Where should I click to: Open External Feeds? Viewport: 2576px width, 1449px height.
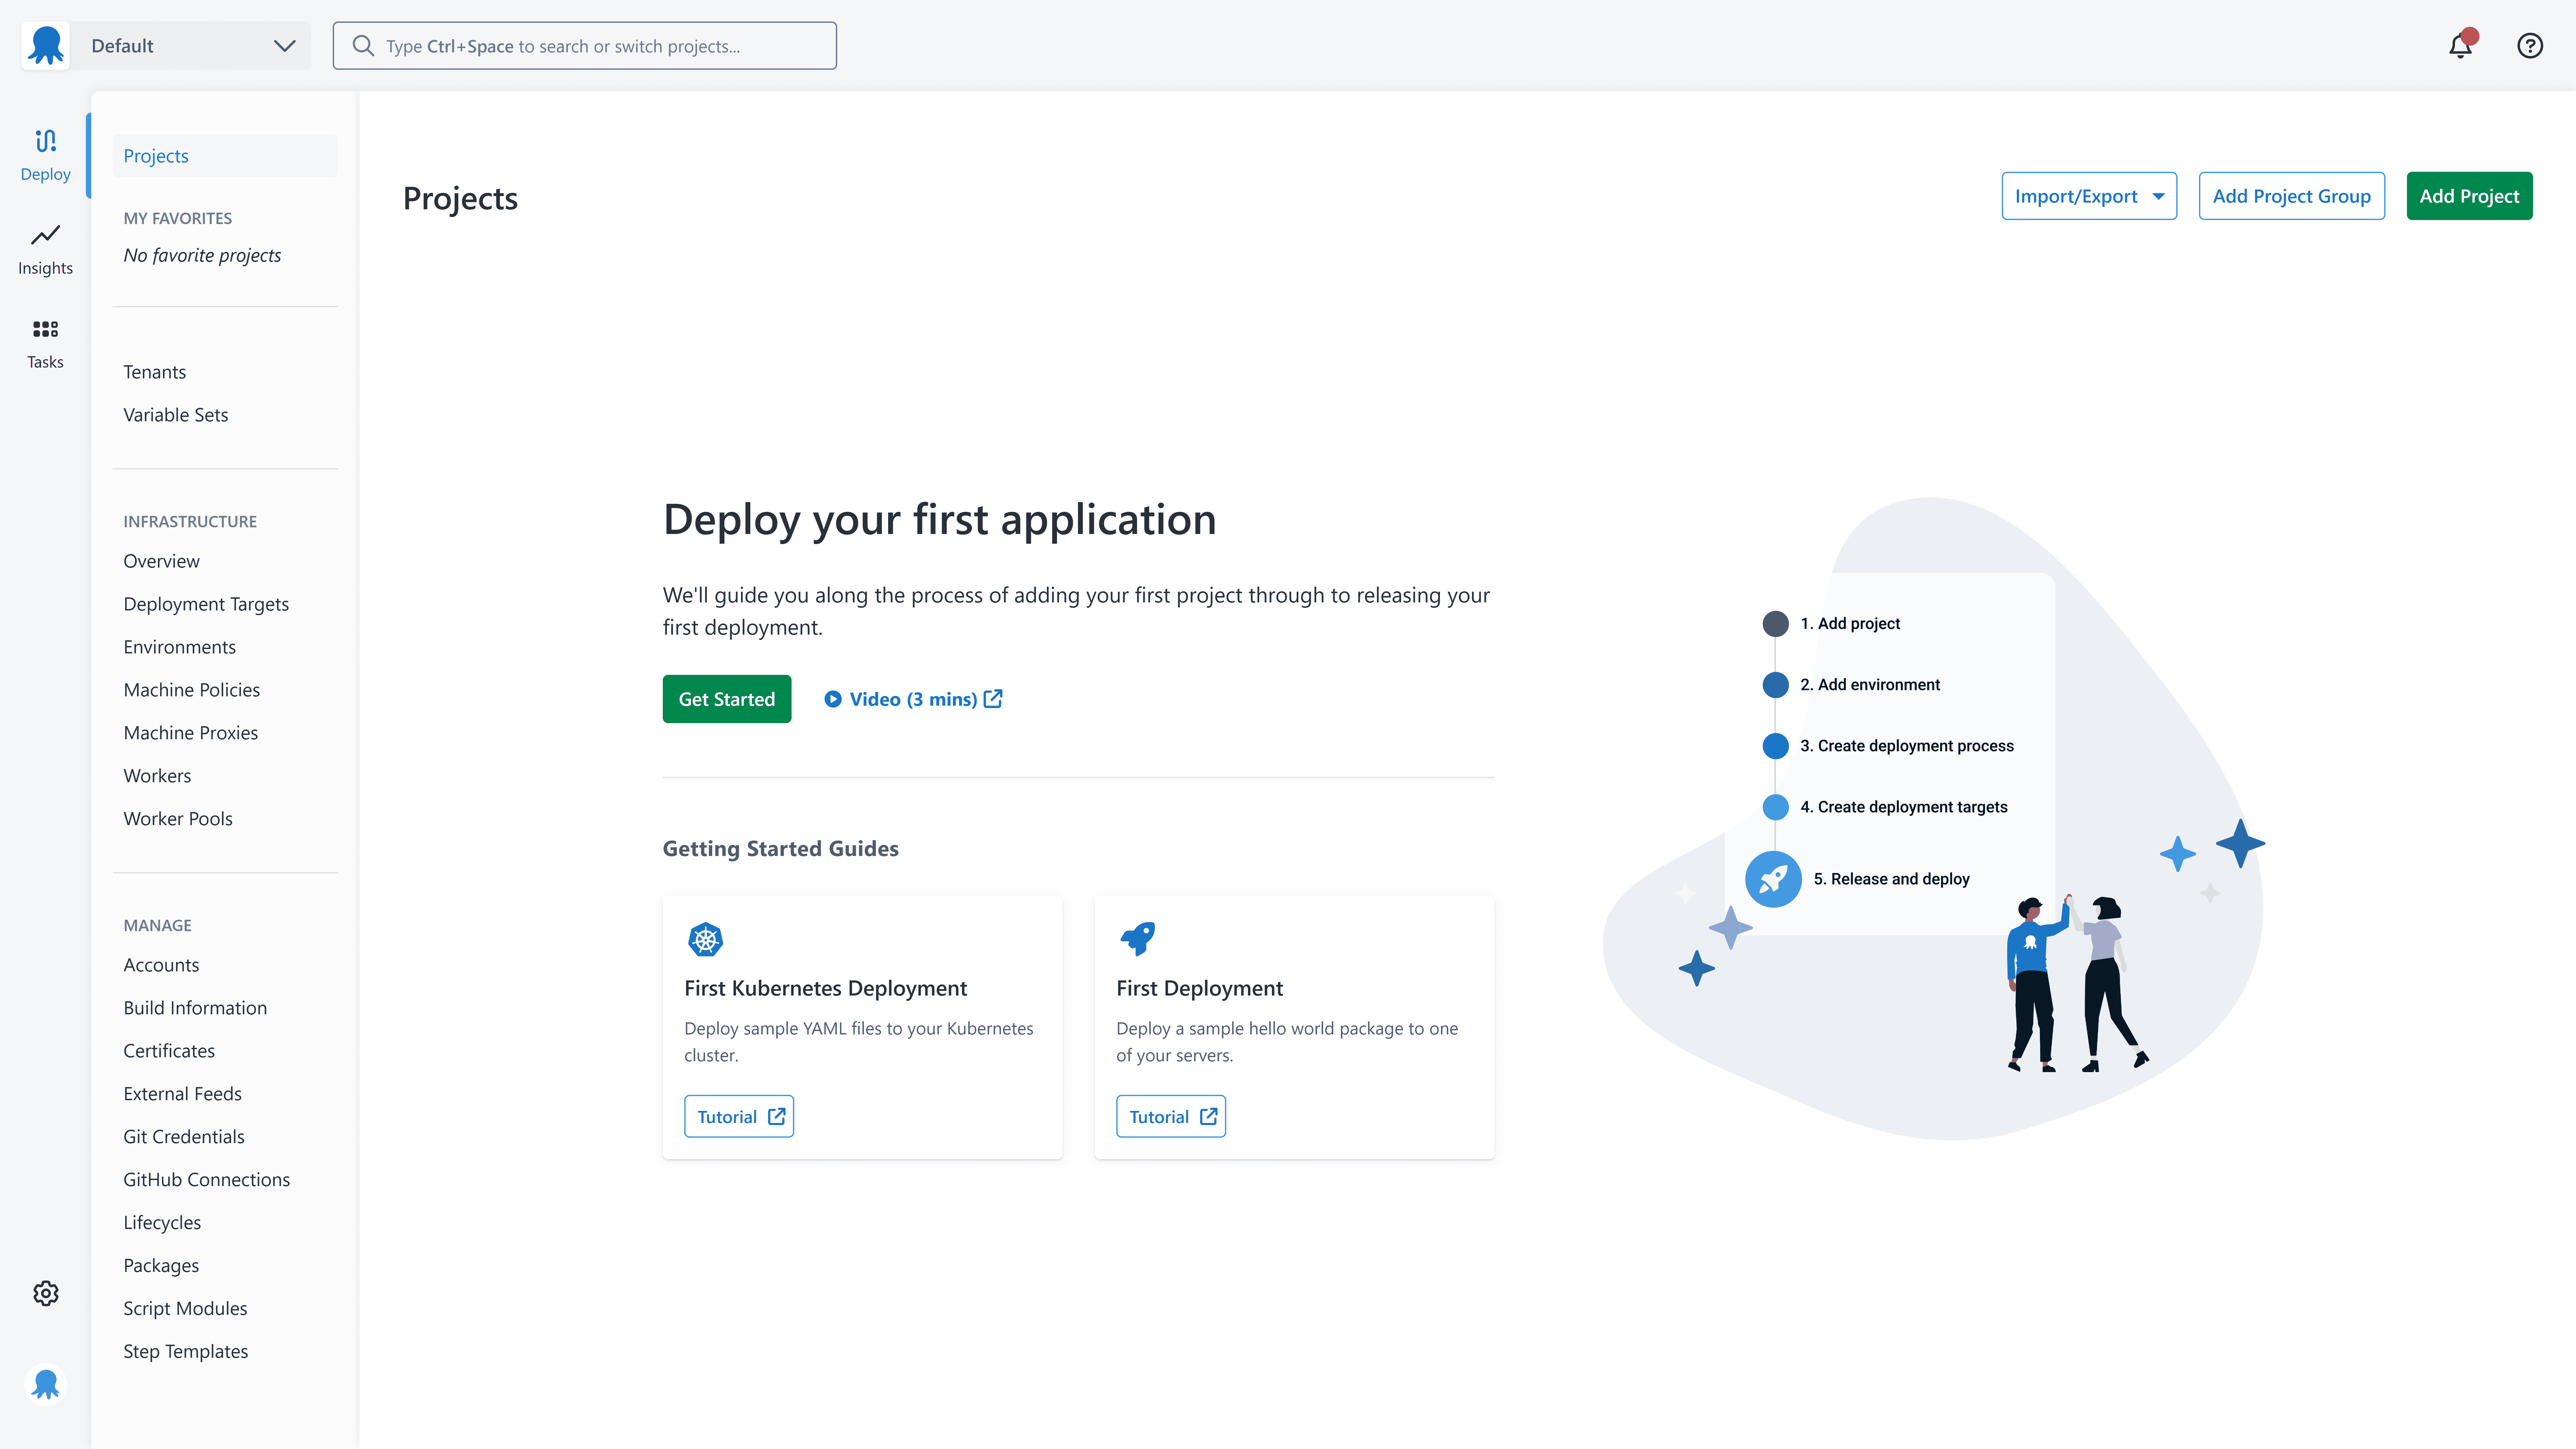(183, 1094)
